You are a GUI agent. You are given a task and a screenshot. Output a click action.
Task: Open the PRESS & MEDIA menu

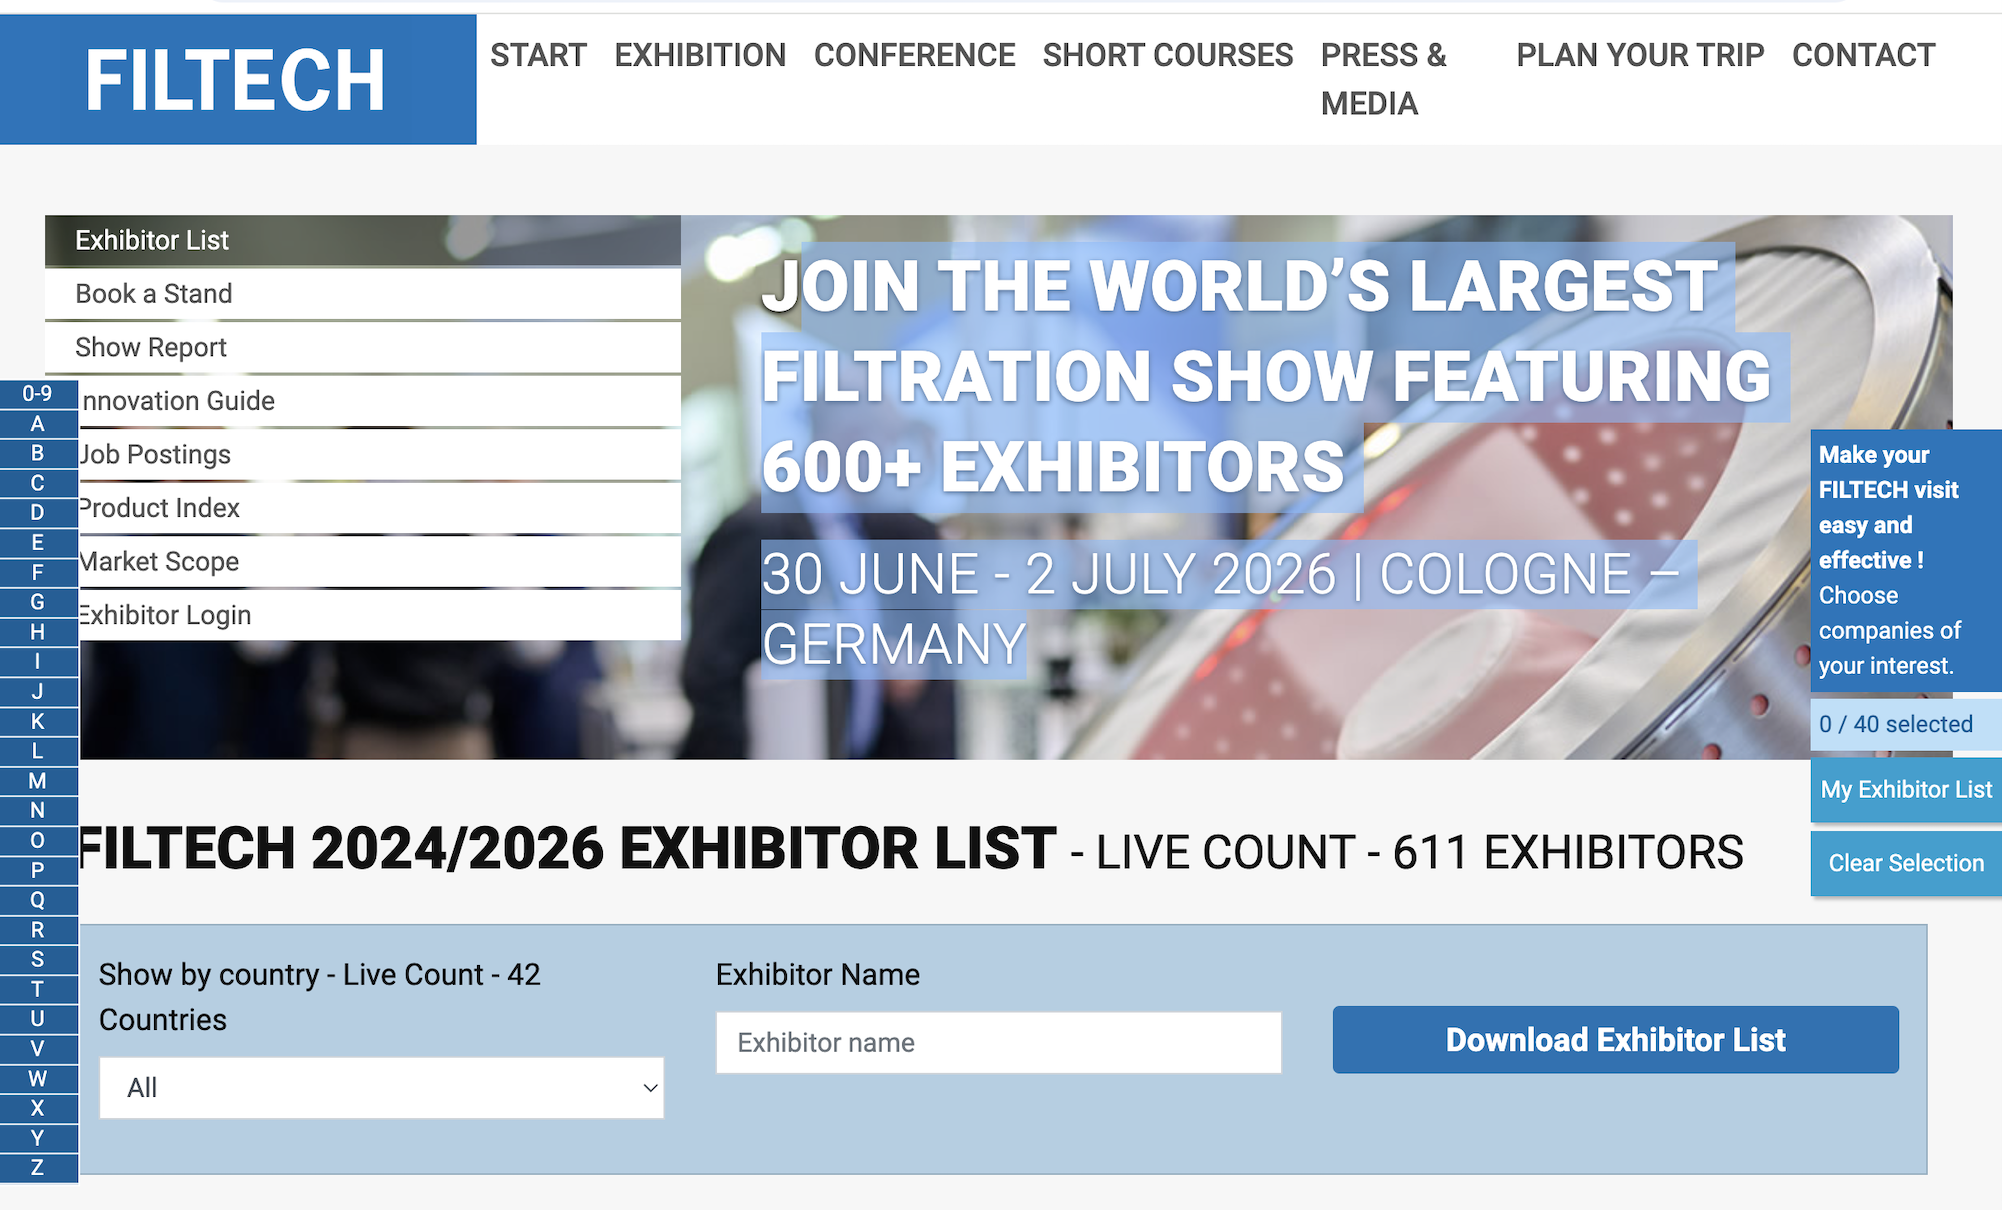tap(1384, 79)
